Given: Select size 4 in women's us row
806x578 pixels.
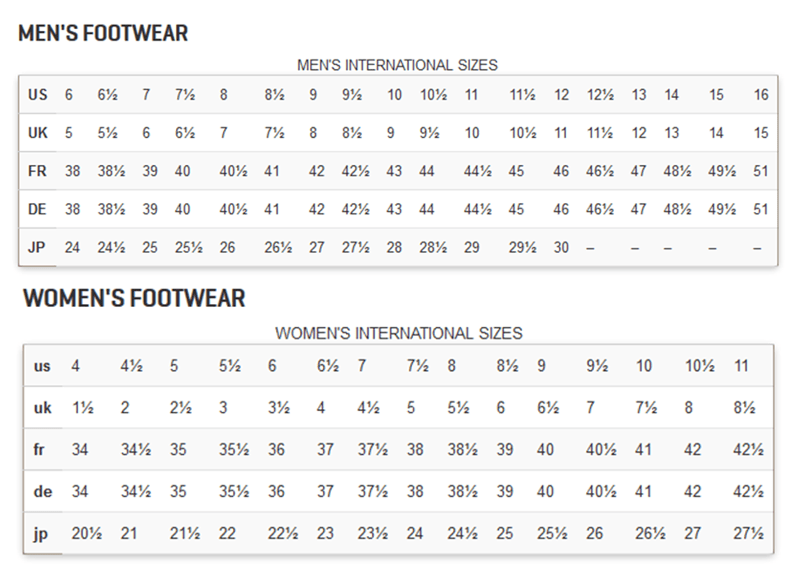Looking at the screenshot, I should pos(76,366).
